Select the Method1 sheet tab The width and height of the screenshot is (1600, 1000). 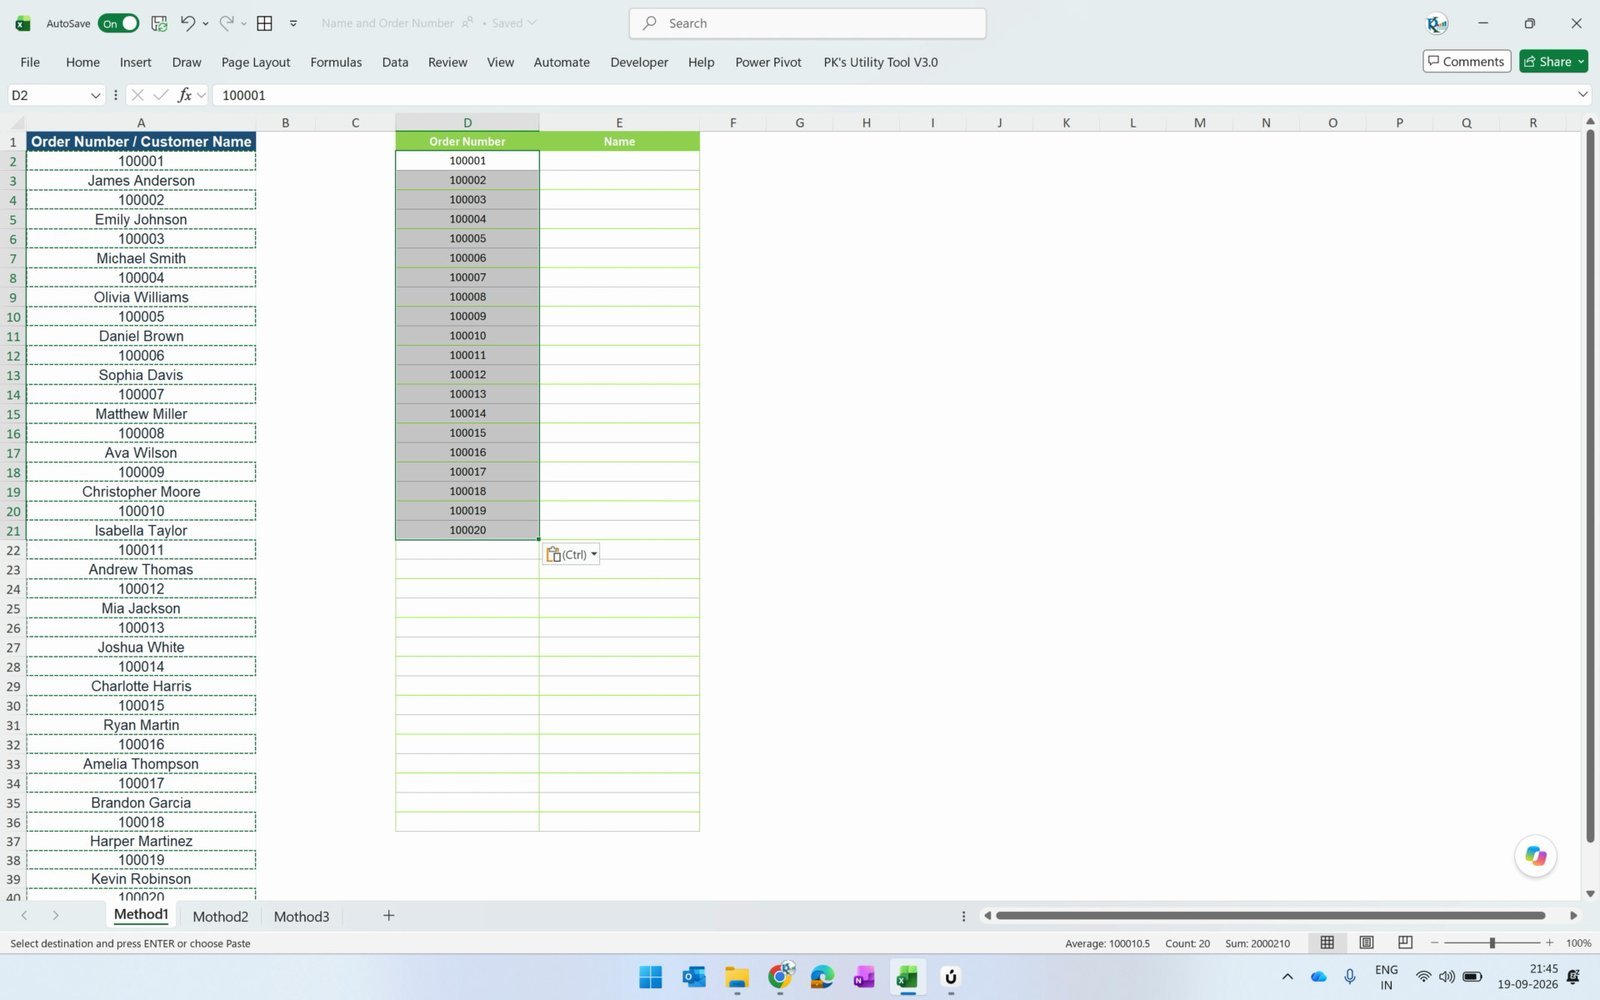(x=141, y=915)
